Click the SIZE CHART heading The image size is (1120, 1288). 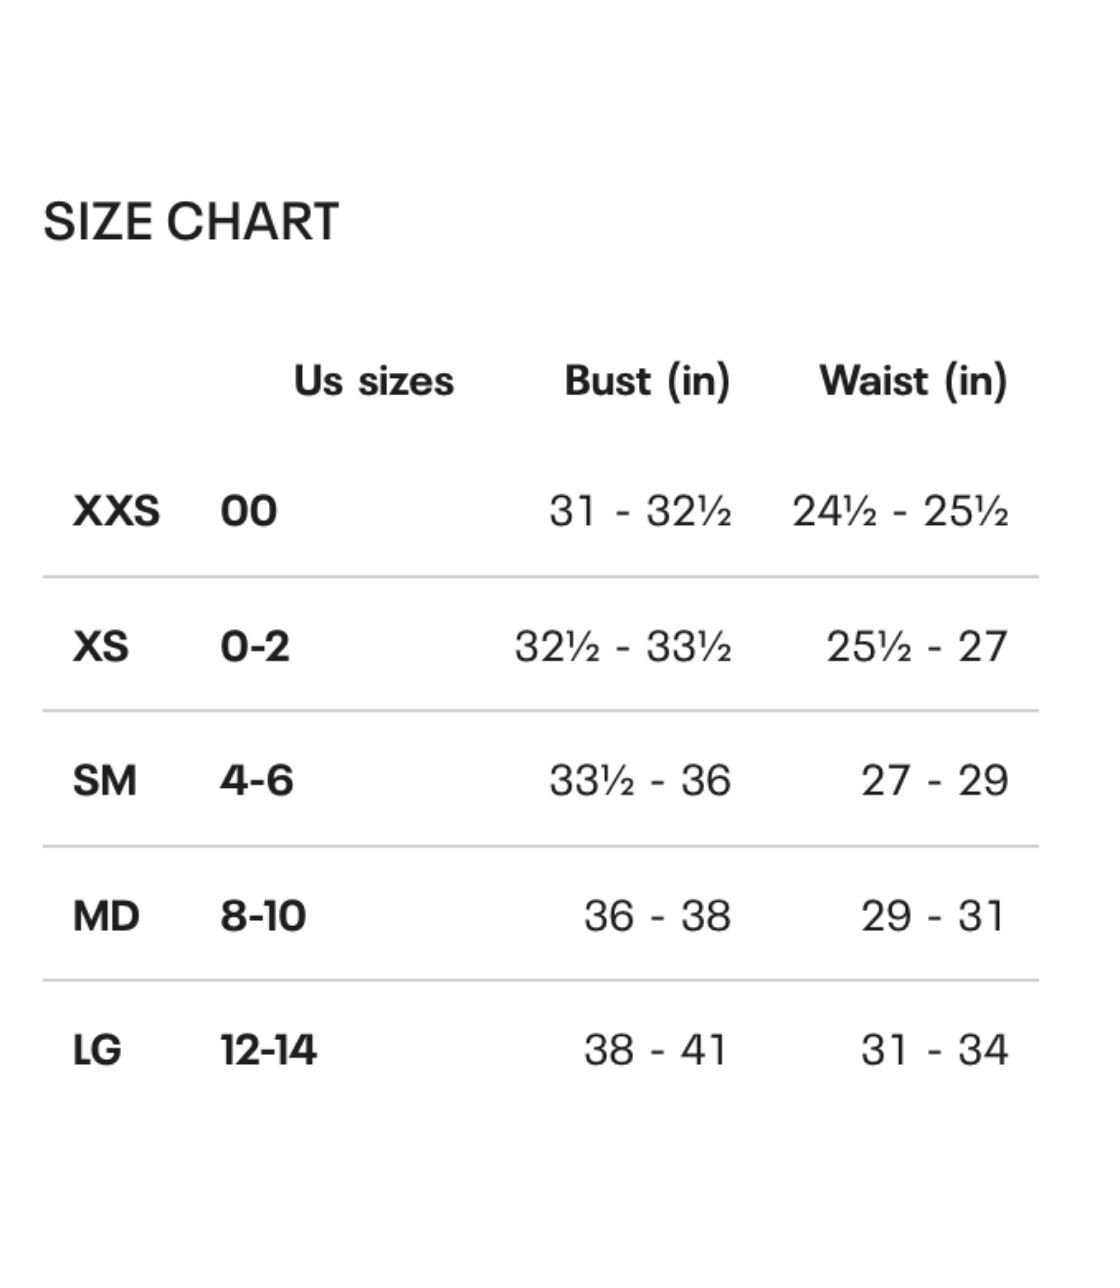(x=191, y=221)
